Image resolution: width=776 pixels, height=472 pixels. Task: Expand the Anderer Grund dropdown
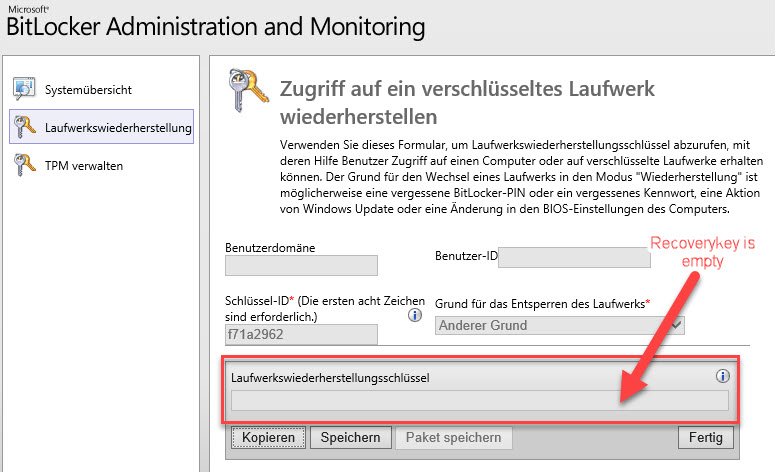pyautogui.click(x=559, y=325)
